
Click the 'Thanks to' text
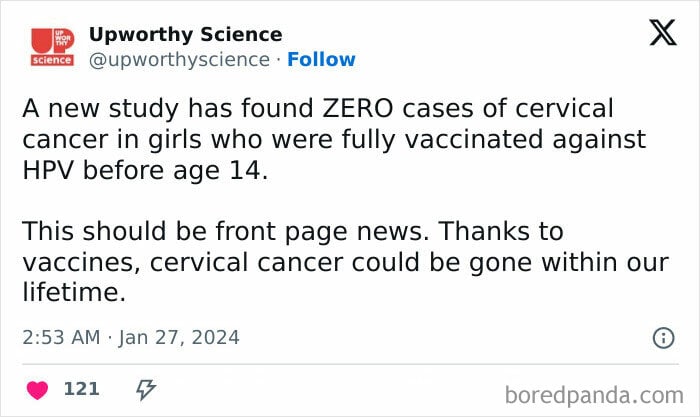500,231
